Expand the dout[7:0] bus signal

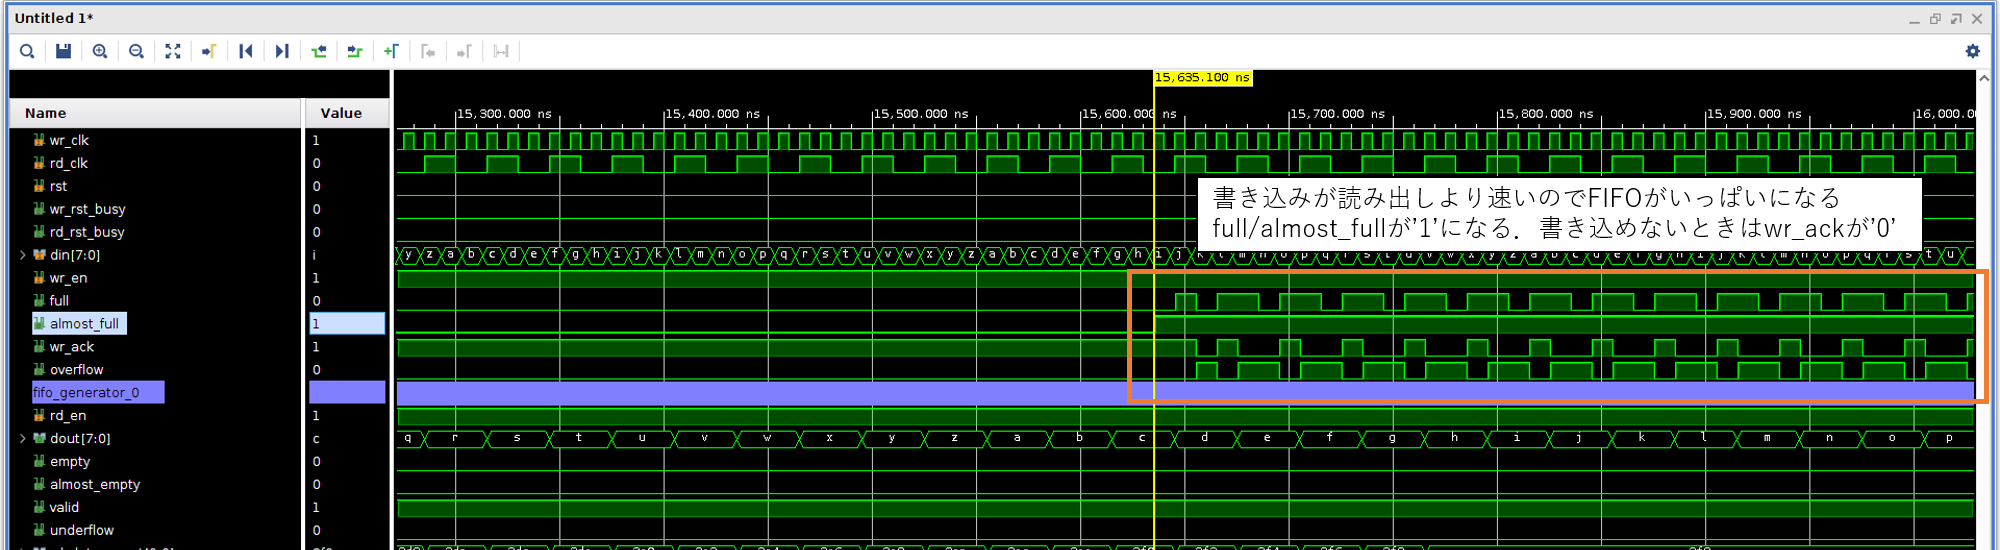pos(23,438)
